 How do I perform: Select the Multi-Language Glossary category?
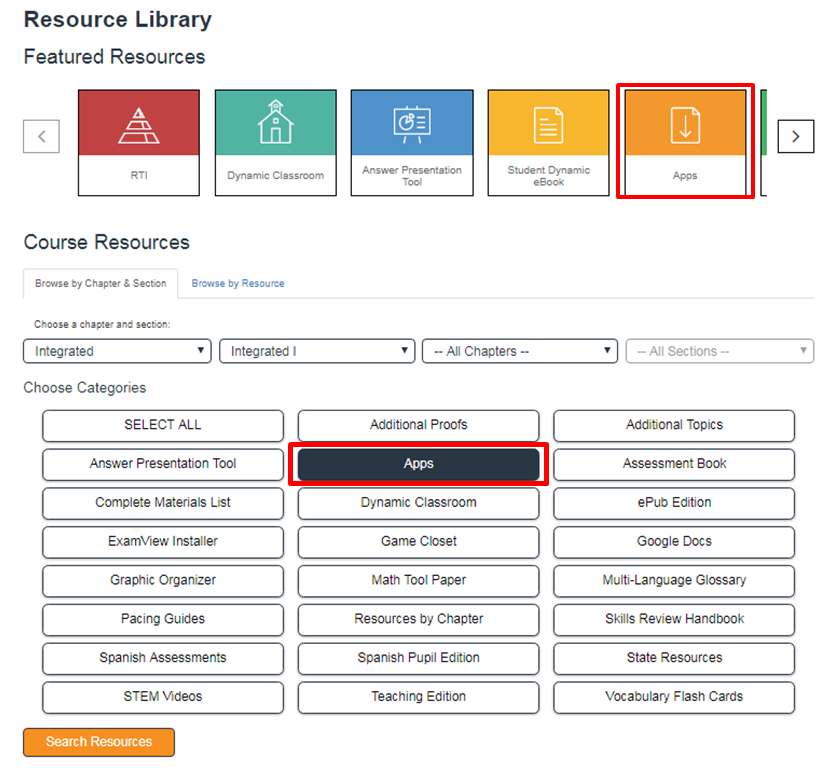[x=674, y=580]
